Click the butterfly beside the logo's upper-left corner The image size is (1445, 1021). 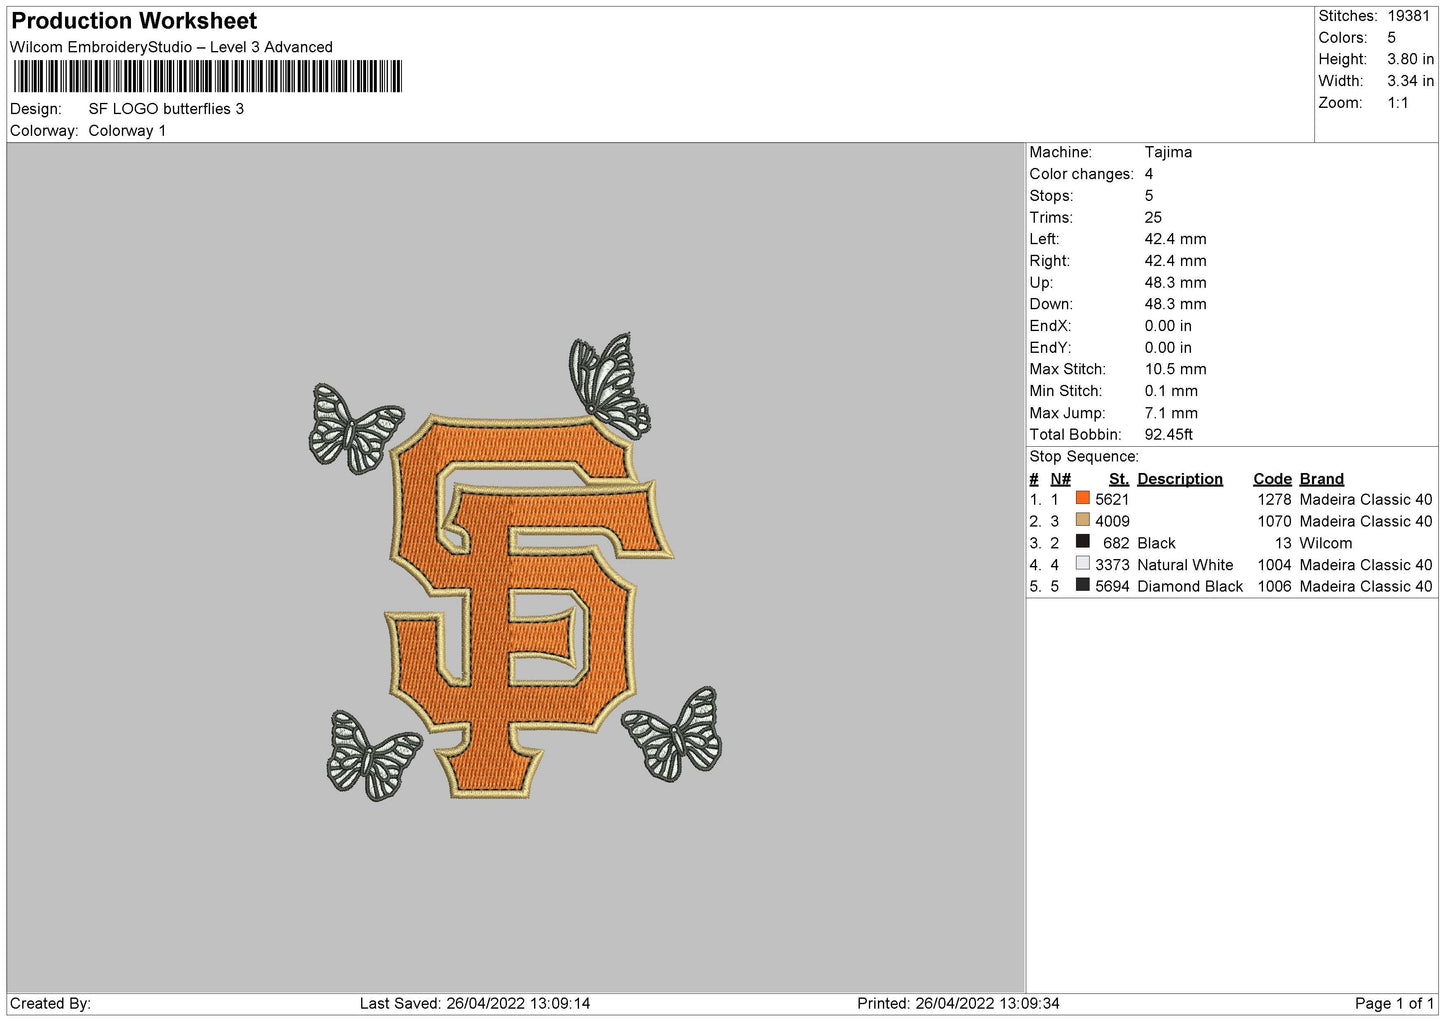tap(356, 430)
